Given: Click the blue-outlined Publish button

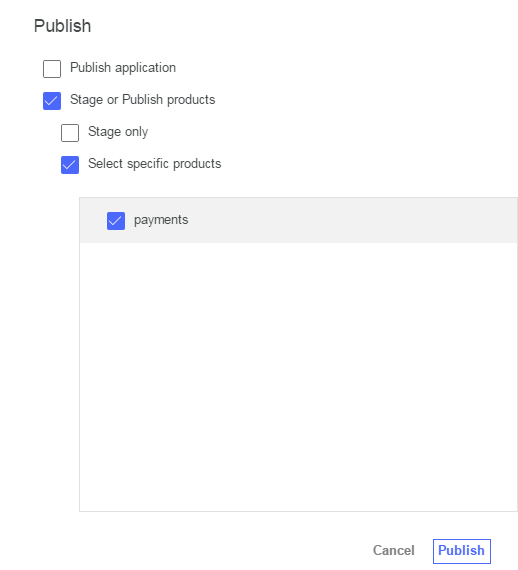Looking at the screenshot, I should (x=462, y=551).
